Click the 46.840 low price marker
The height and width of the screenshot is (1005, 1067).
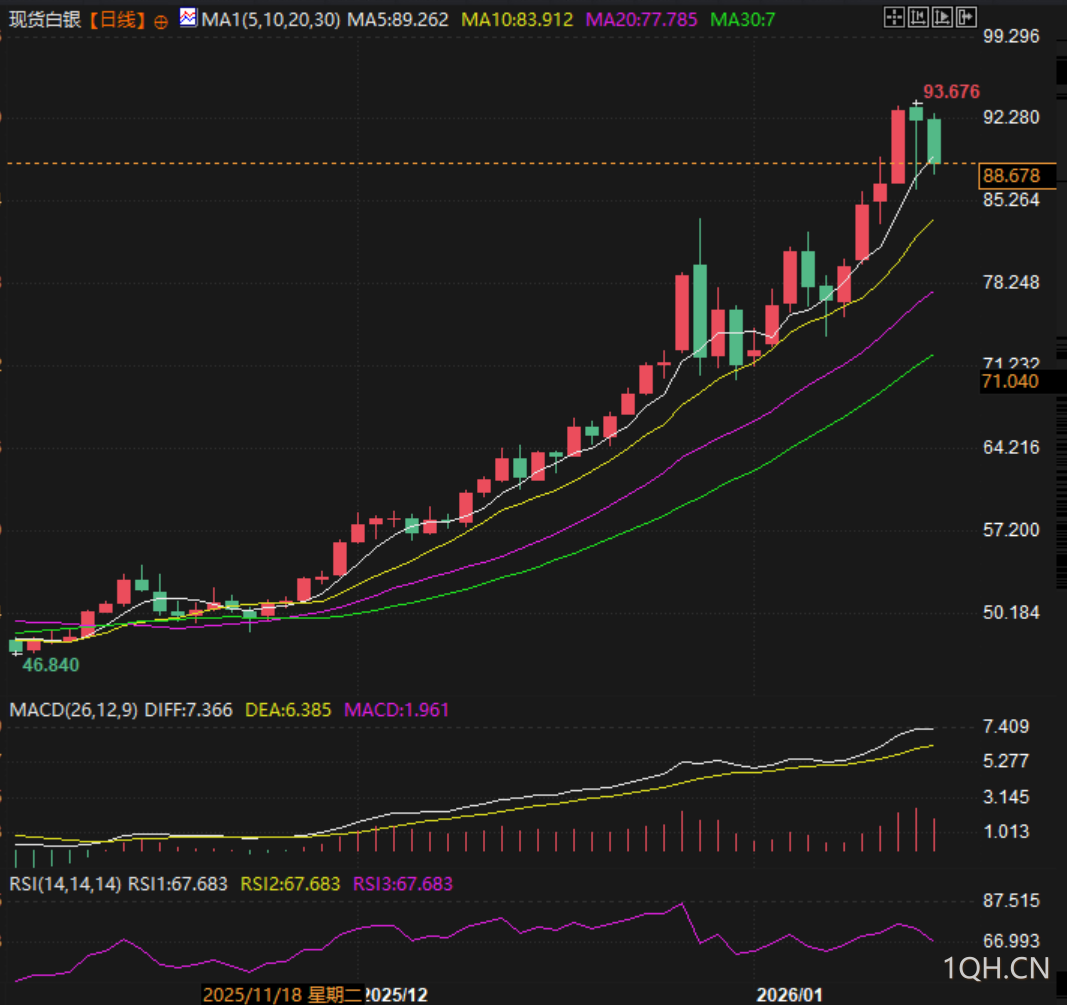pos(51,665)
